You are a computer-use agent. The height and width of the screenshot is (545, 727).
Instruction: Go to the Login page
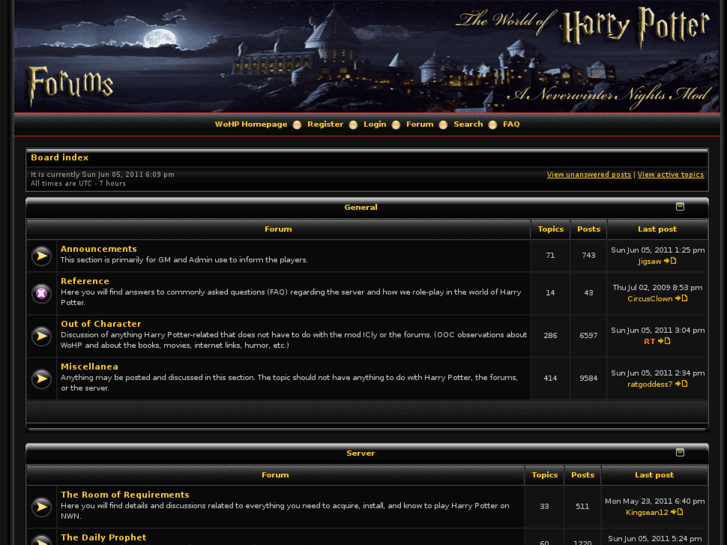coord(375,124)
